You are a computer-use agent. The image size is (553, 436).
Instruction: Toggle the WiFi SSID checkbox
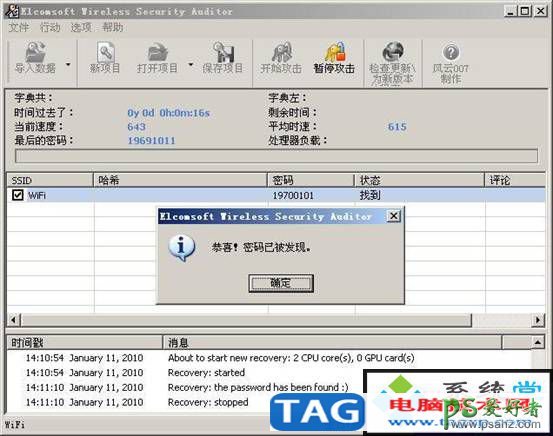17,195
